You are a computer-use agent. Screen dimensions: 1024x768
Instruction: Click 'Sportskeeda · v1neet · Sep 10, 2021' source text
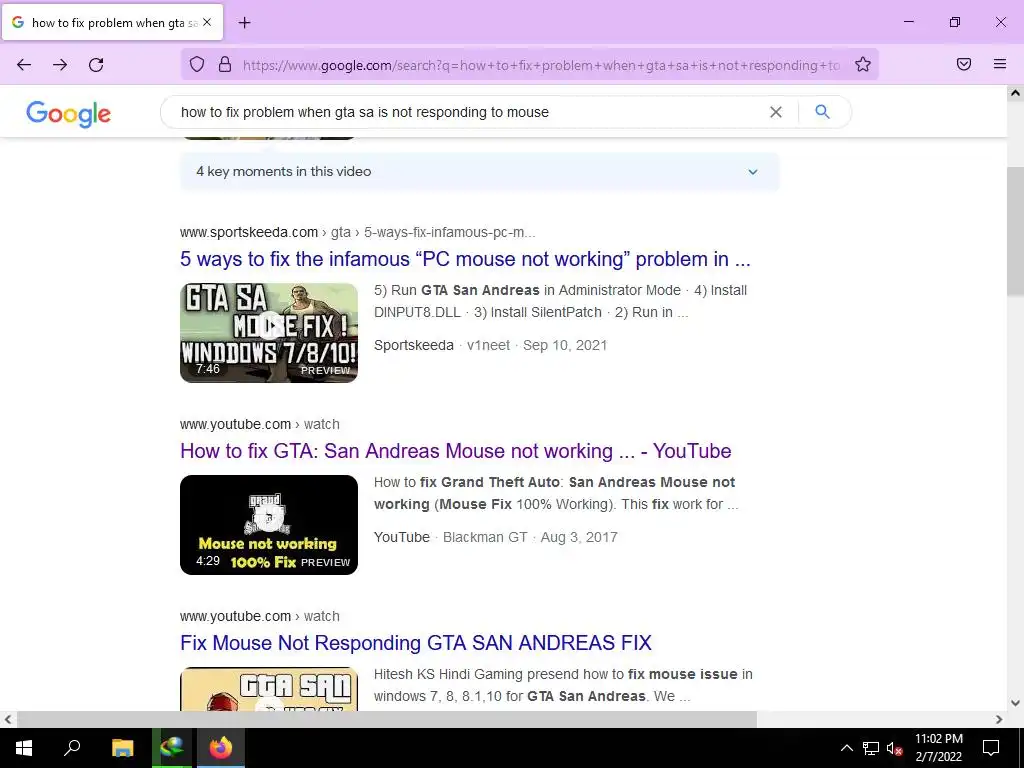490,345
